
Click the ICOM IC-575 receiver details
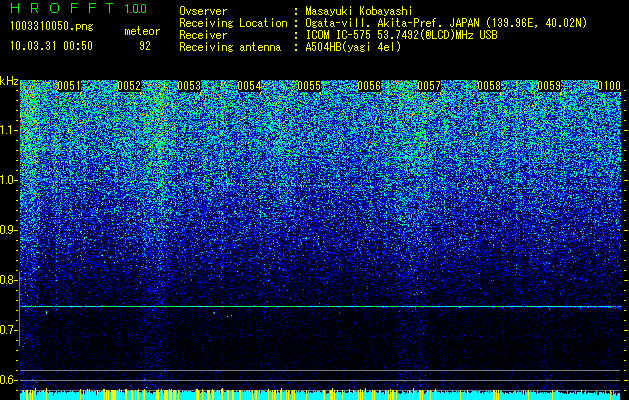pyautogui.click(x=401, y=35)
